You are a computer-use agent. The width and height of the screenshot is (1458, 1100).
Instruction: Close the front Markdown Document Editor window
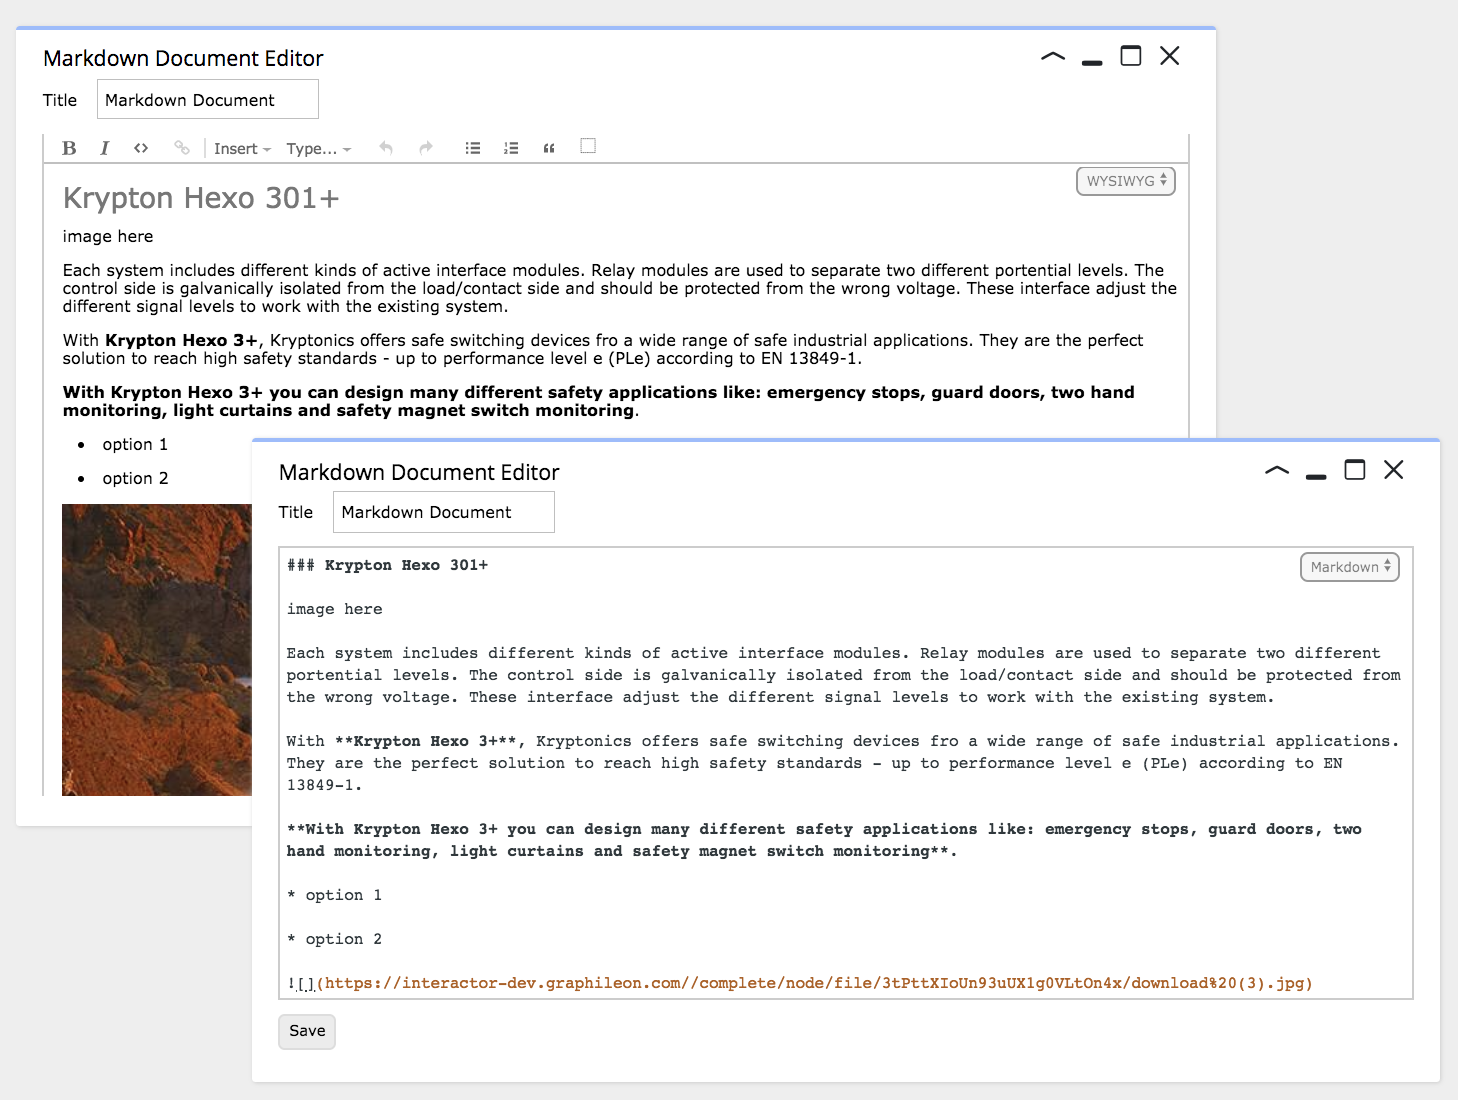click(1394, 470)
